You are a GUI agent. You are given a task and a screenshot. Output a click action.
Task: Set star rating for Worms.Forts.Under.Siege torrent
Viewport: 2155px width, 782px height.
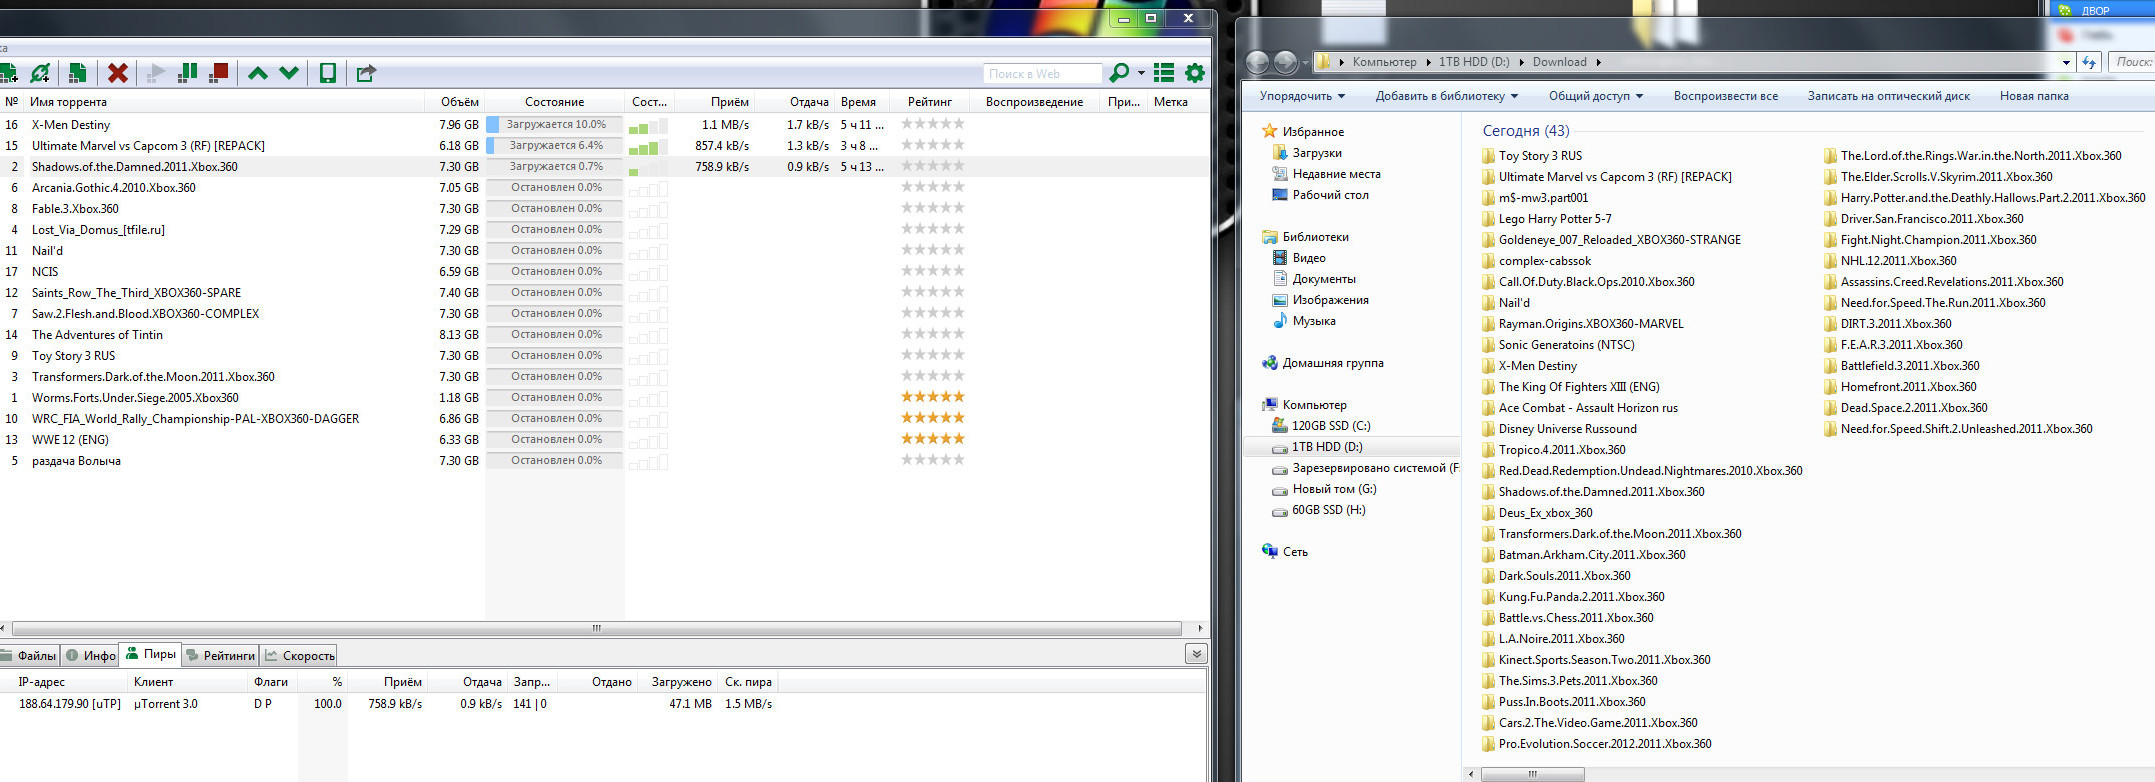point(933,397)
